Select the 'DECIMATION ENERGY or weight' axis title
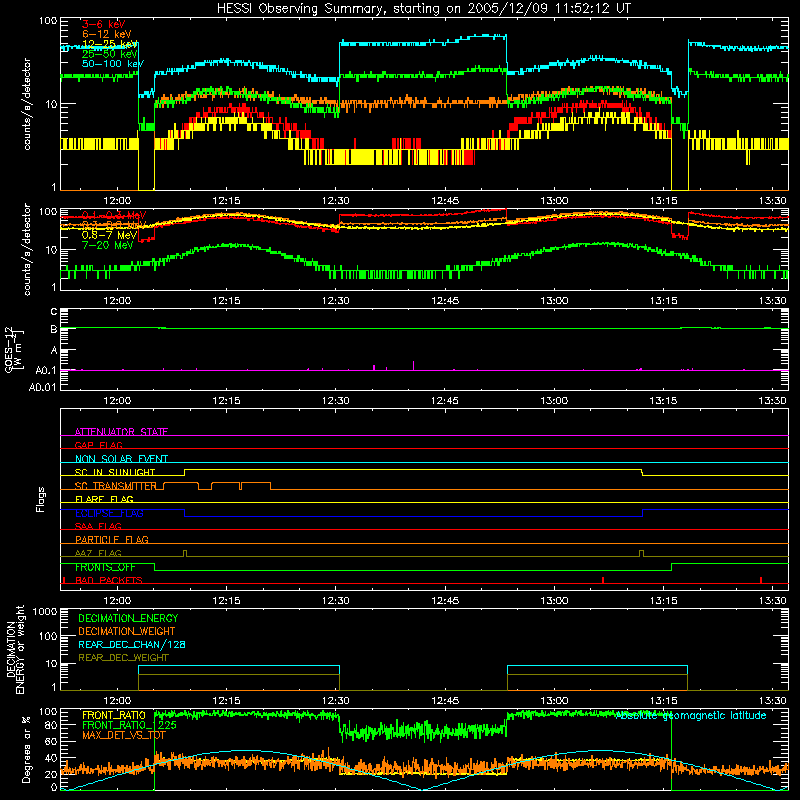Viewport: 800px width, 800px height. click(x=15, y=649)
